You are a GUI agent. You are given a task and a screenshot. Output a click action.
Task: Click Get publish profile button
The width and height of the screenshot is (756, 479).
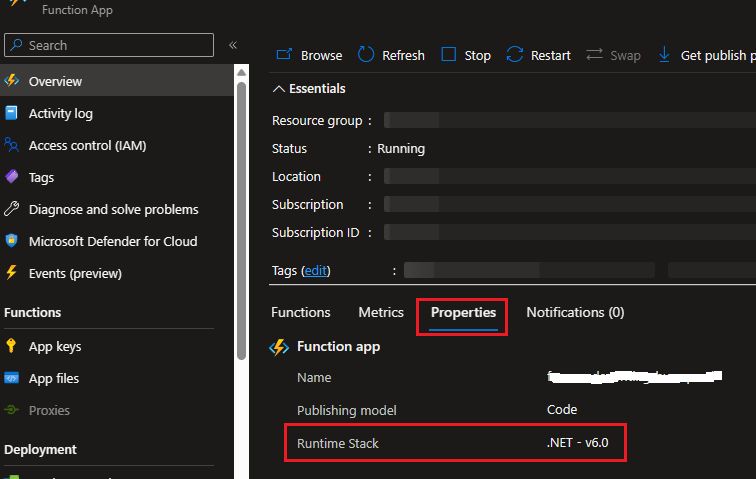(706, 55)
